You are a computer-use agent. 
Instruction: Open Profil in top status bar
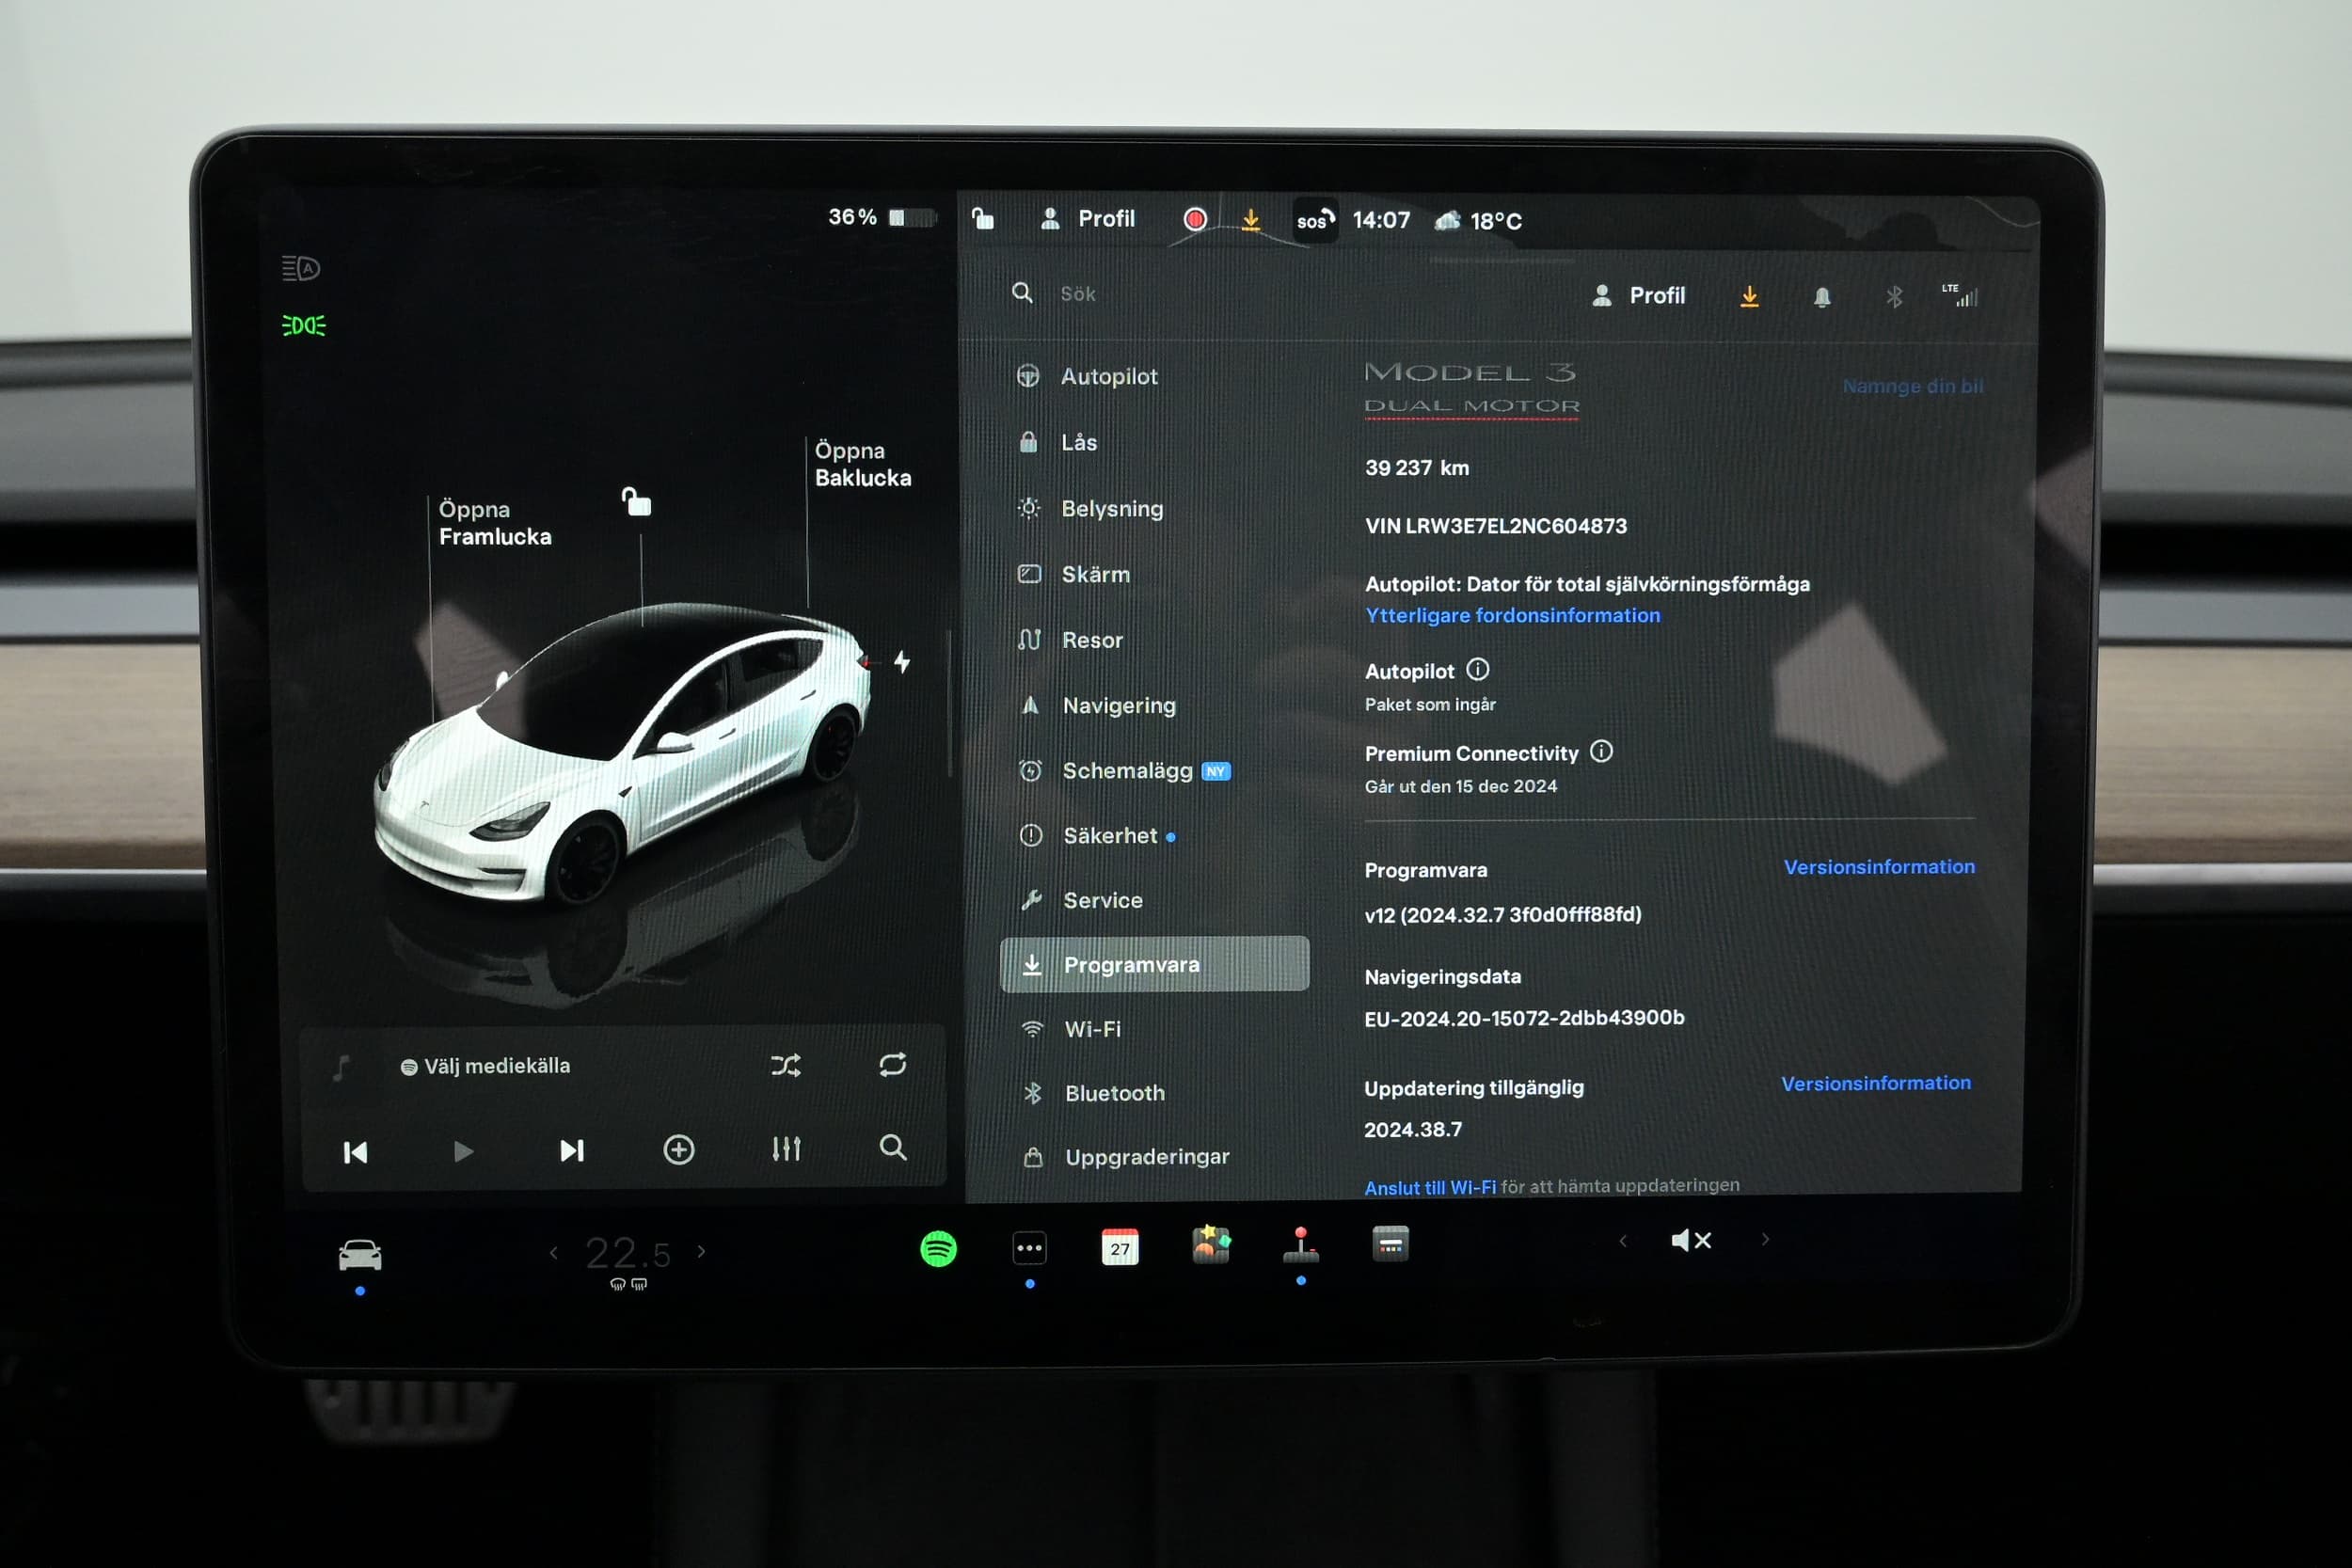click(x=1088, y=218)
